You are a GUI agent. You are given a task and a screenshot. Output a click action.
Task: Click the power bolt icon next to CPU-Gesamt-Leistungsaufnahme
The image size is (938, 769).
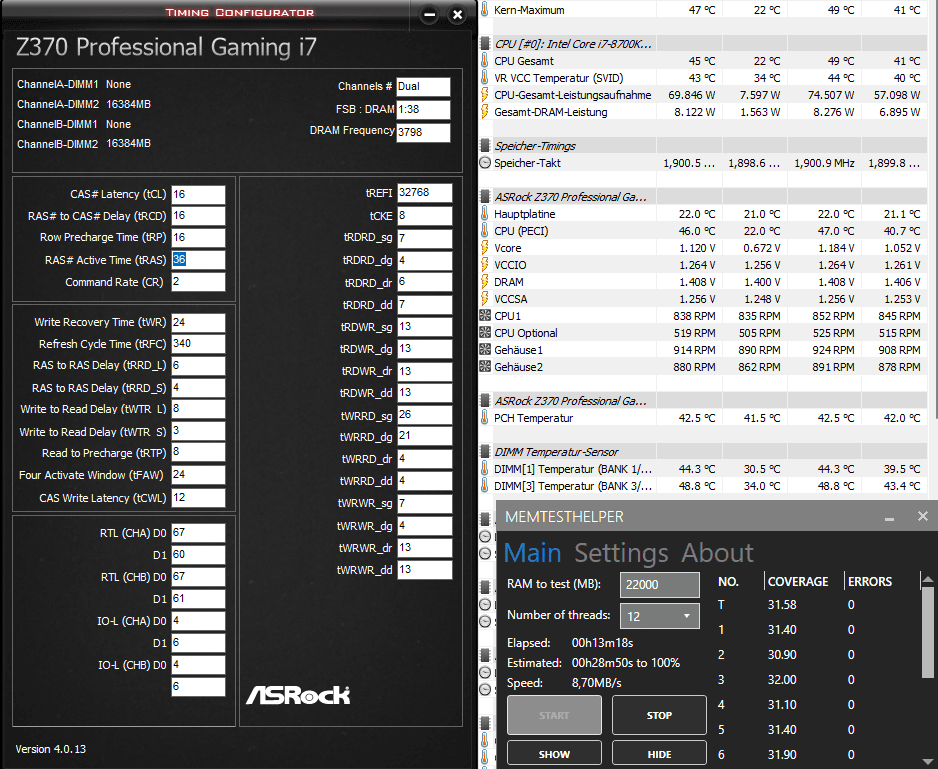(x=485, y=95)
